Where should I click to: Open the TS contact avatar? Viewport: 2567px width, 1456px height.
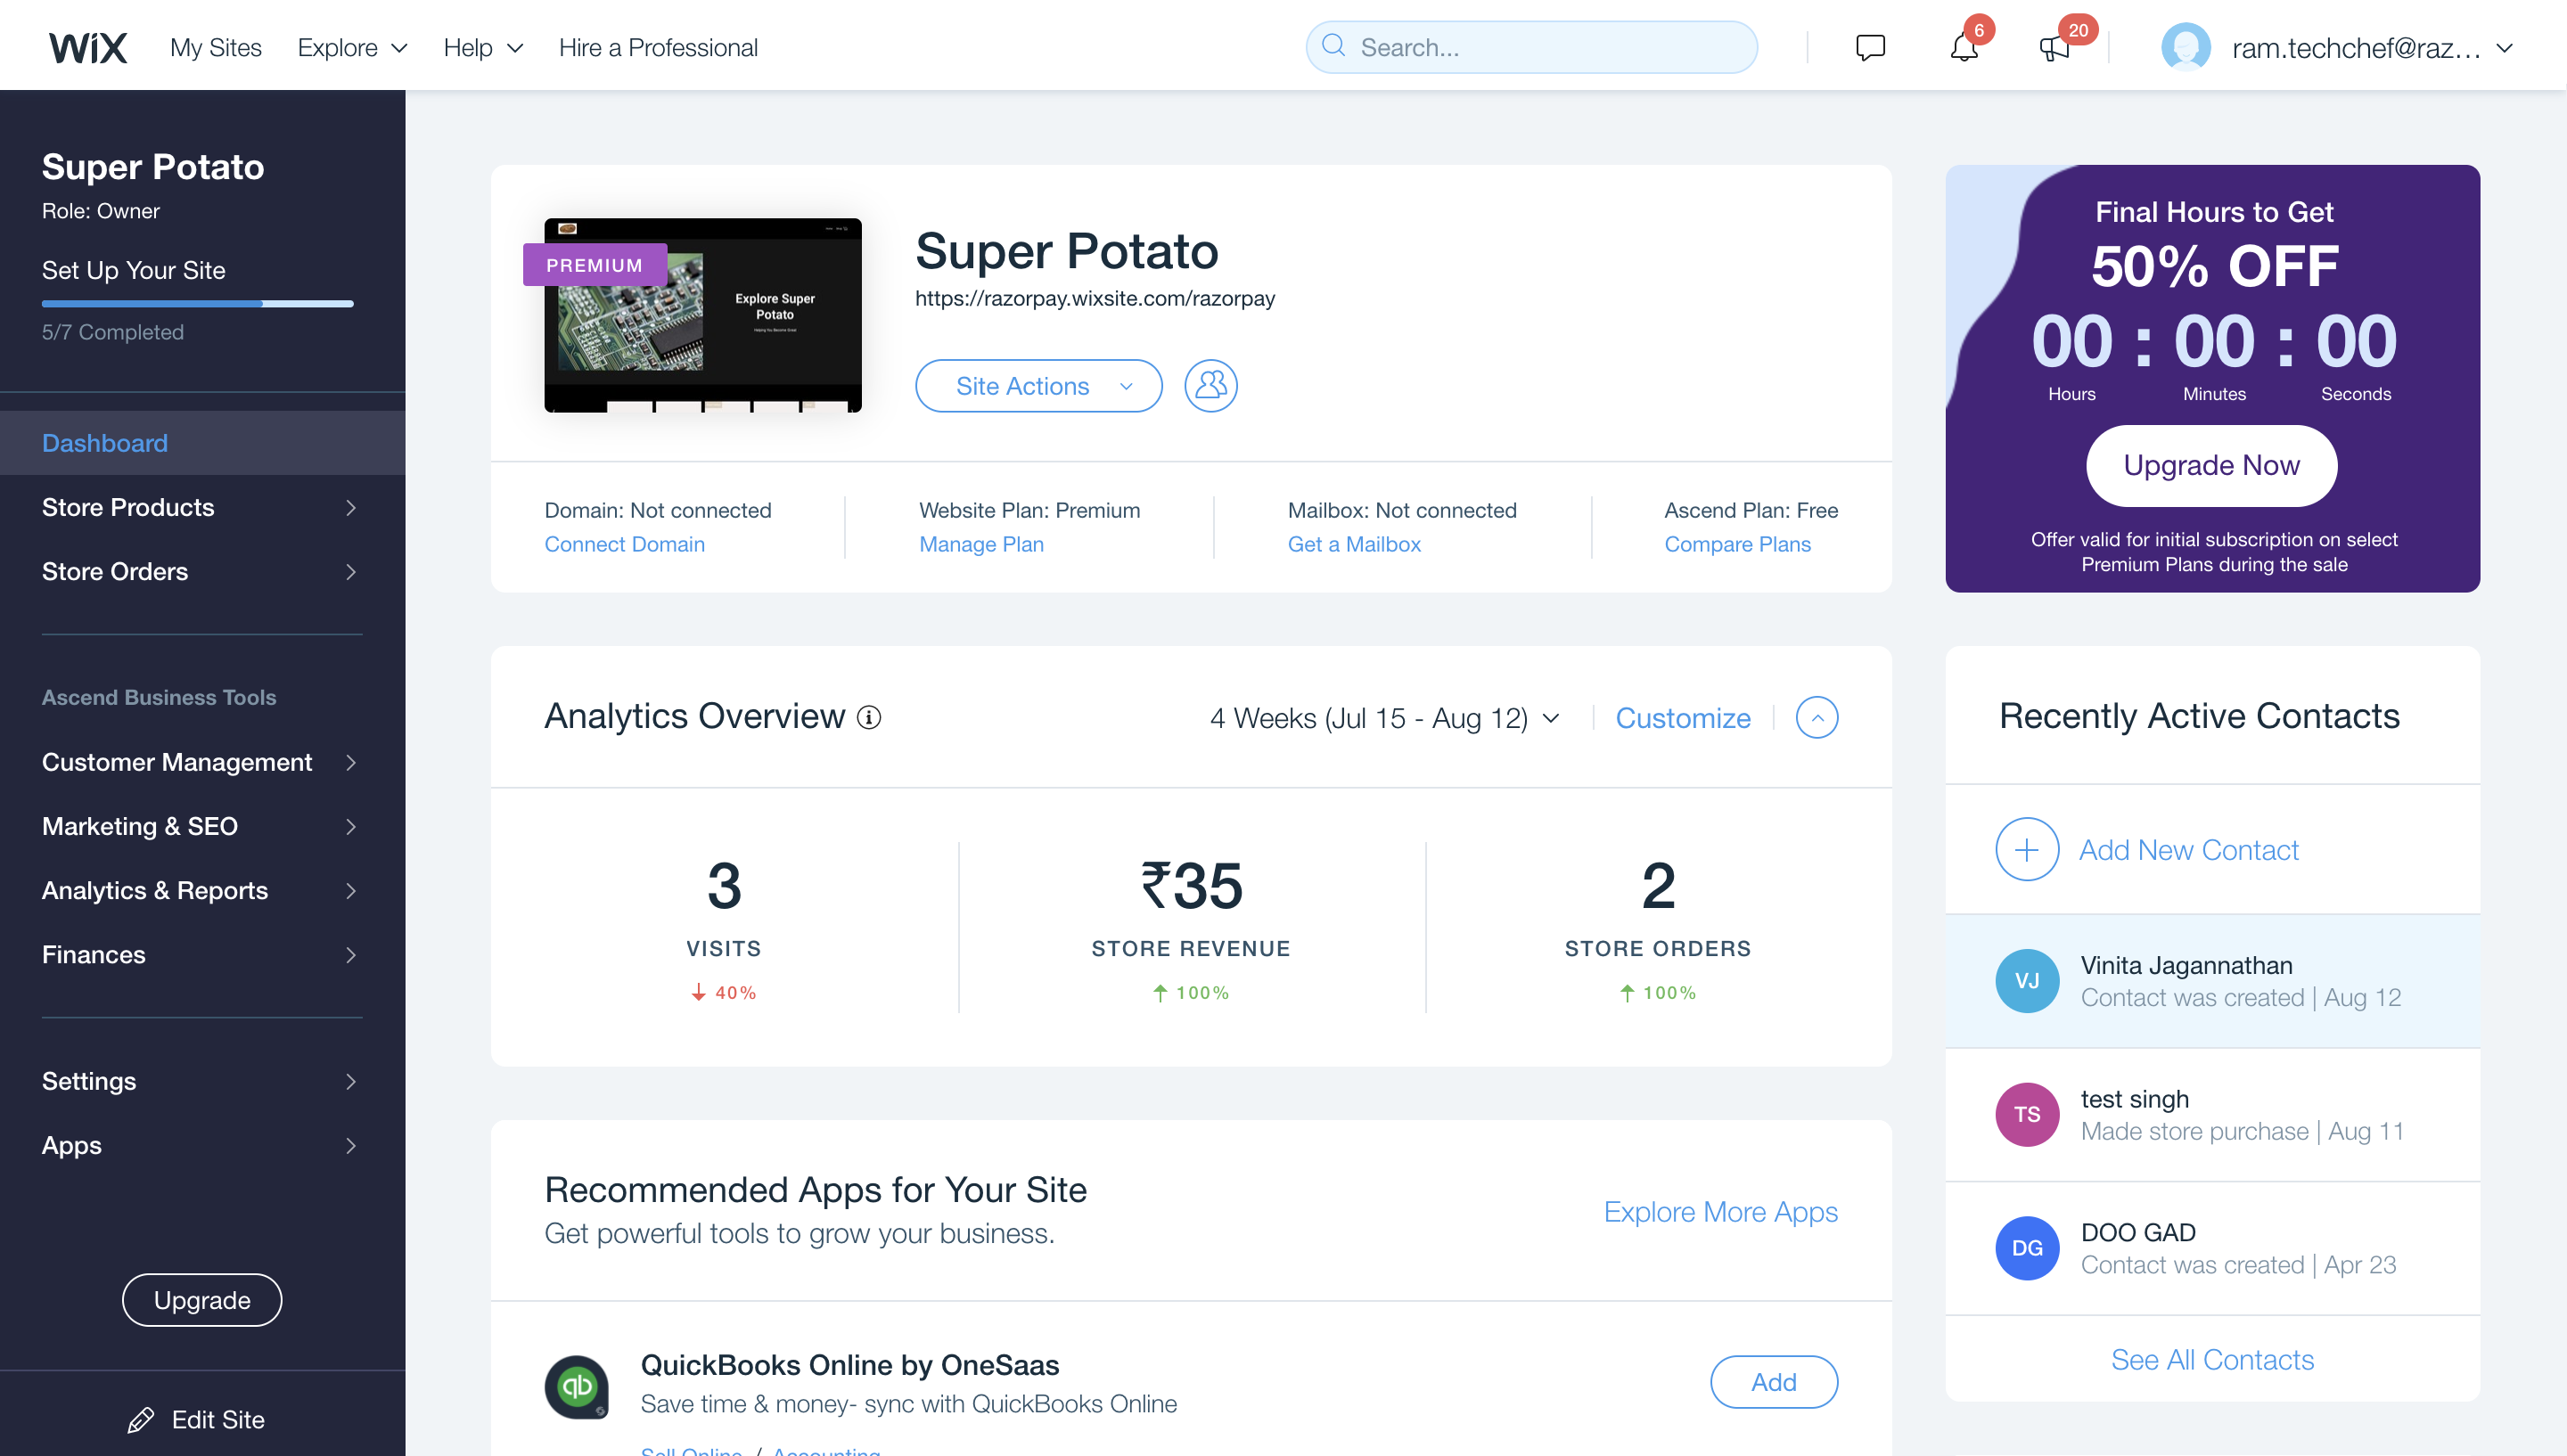coord(2027,1114)
